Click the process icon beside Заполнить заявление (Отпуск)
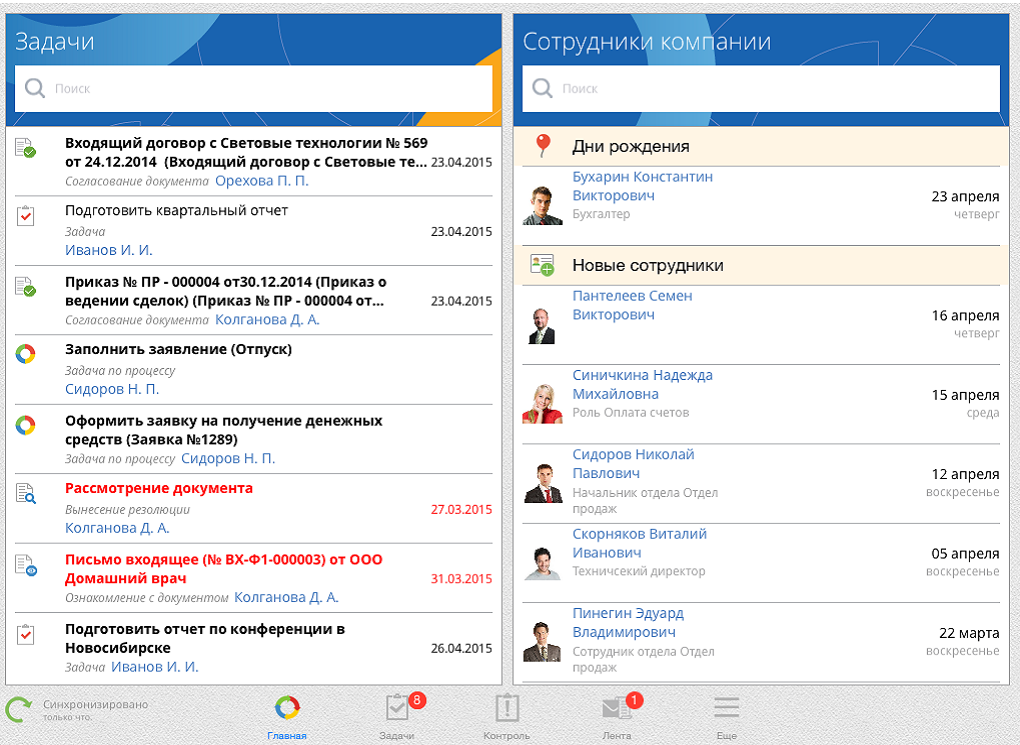The width and height of the screenshot is (1020, 745). [x=25, y=353]
